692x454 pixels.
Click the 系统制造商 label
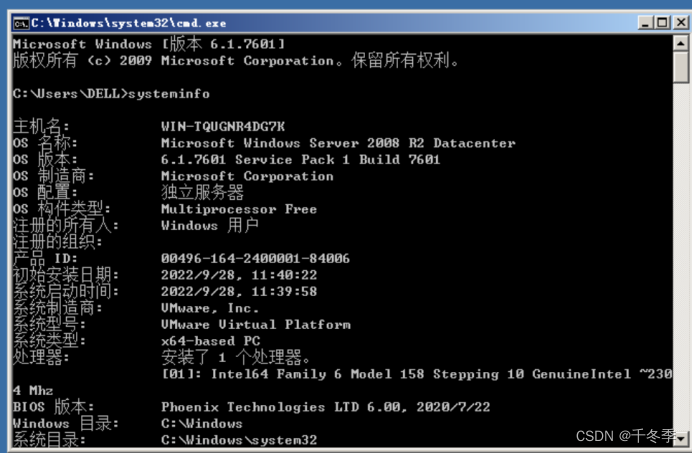coord(57,308)
